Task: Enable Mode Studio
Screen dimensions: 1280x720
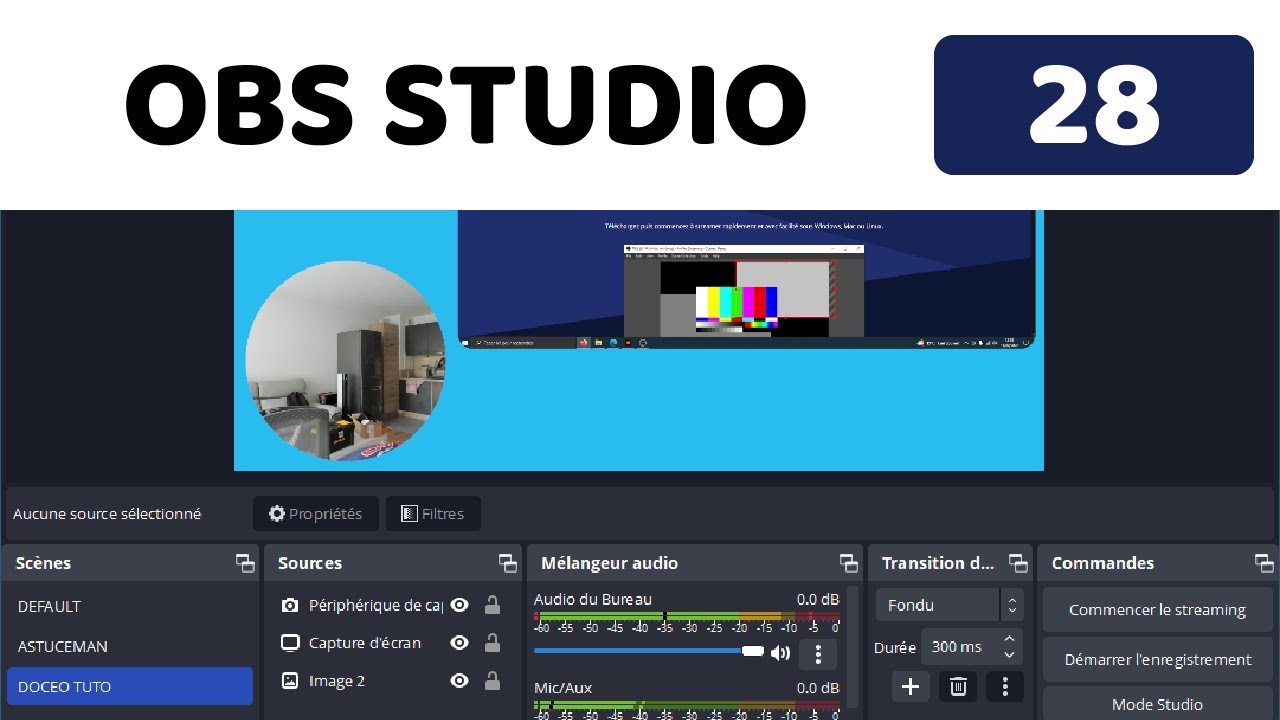Action: [x=1157, y=704]
